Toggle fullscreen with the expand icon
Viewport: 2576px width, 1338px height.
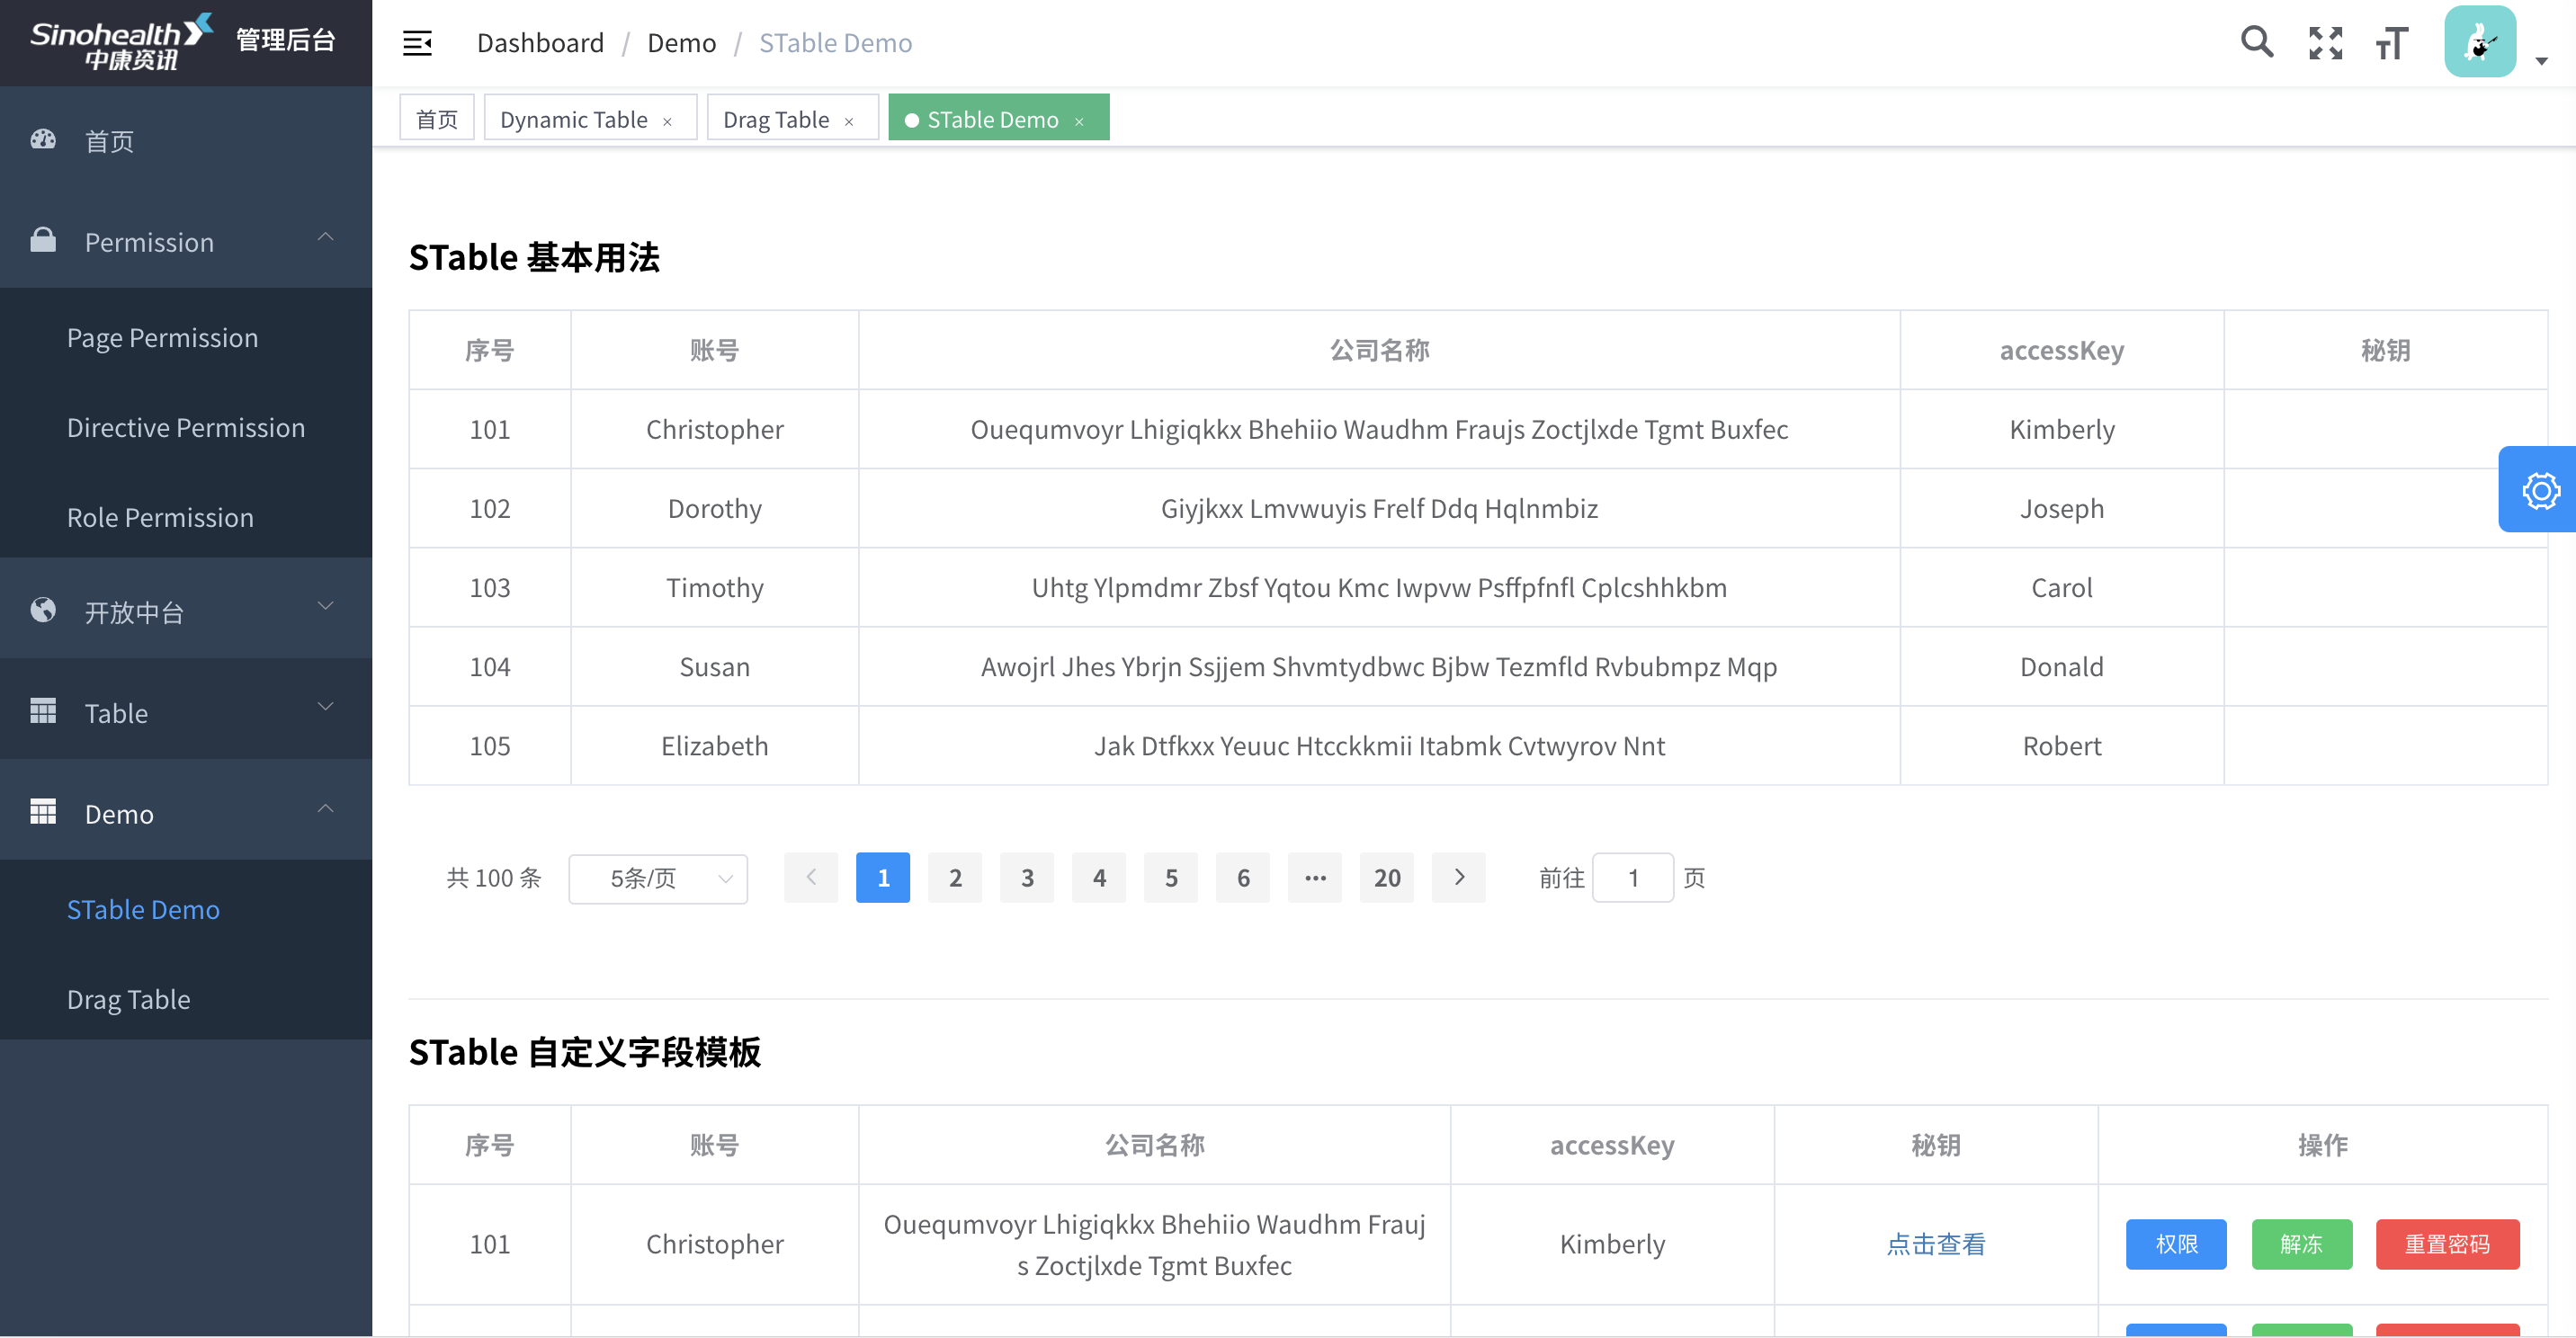[2325, 43]
